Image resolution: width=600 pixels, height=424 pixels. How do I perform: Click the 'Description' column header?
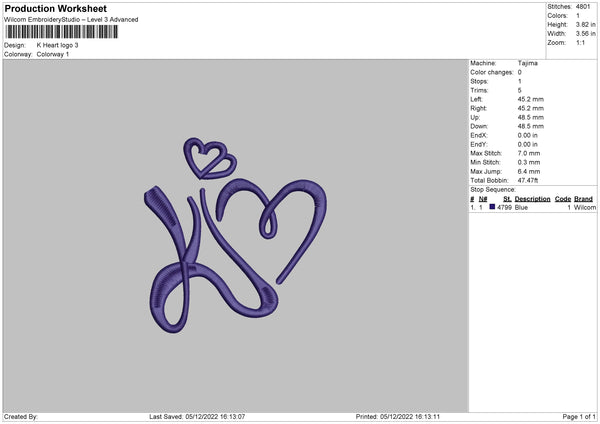tap(532, 199)
